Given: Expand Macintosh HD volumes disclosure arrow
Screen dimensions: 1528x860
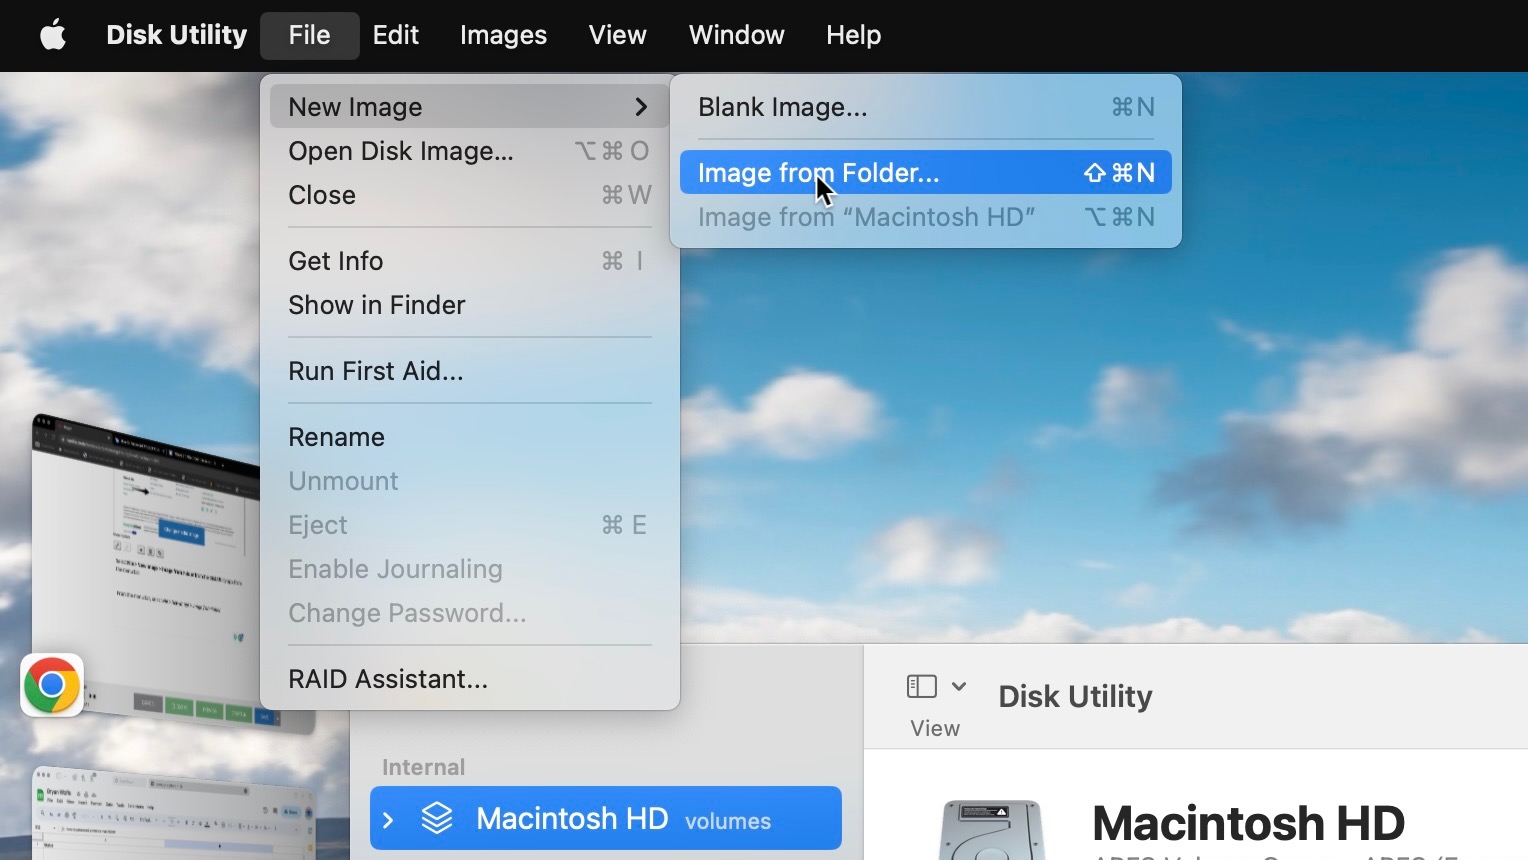Looking at the screenshot, I should pyautogui.click(x=388, y=820).
